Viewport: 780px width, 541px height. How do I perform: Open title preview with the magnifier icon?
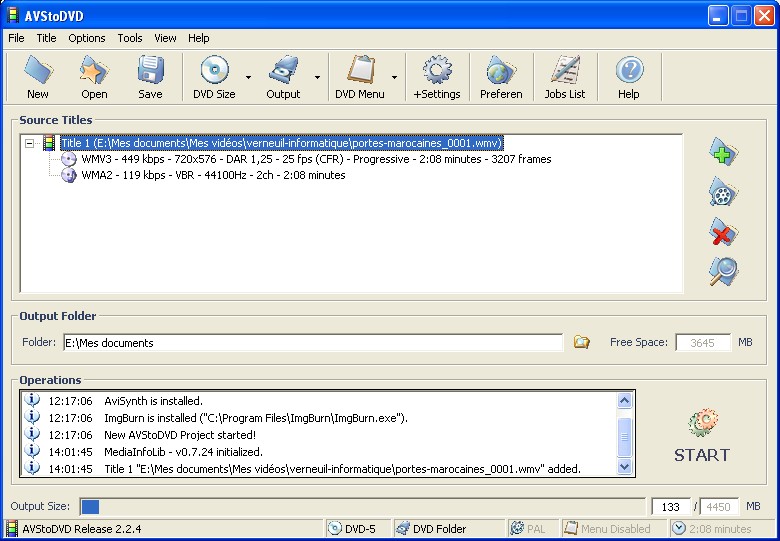pos(722,271)
